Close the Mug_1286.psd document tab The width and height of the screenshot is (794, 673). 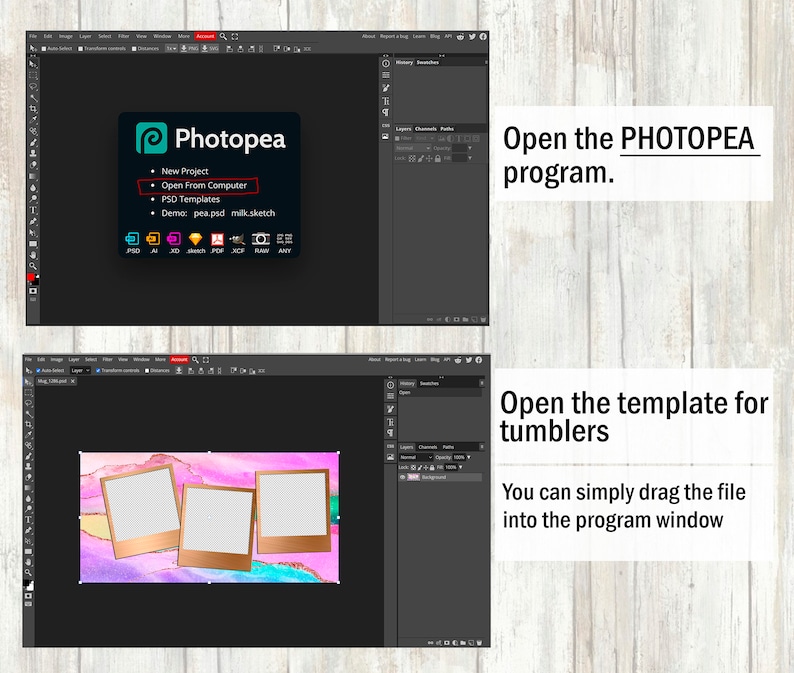tap(73, 381)
